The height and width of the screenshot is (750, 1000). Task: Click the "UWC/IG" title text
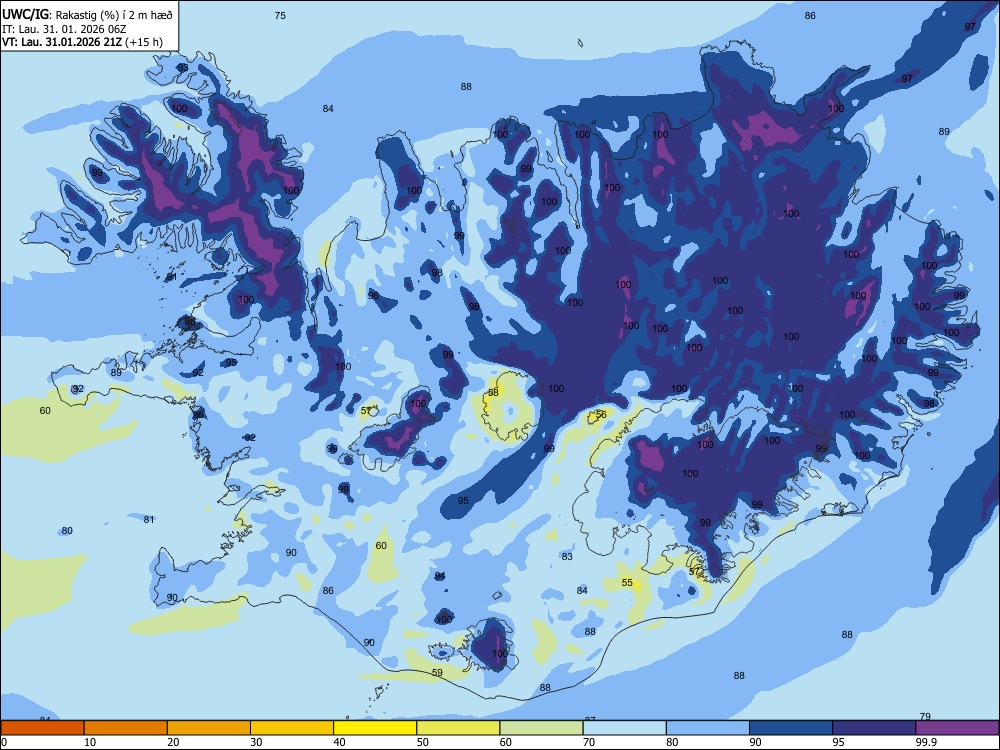25,15
